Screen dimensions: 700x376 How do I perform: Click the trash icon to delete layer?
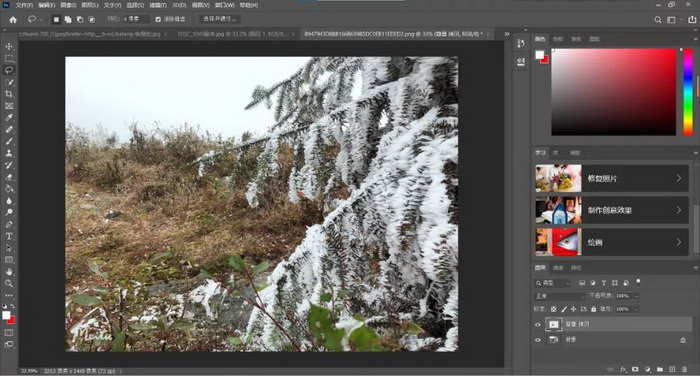(684, 369)
